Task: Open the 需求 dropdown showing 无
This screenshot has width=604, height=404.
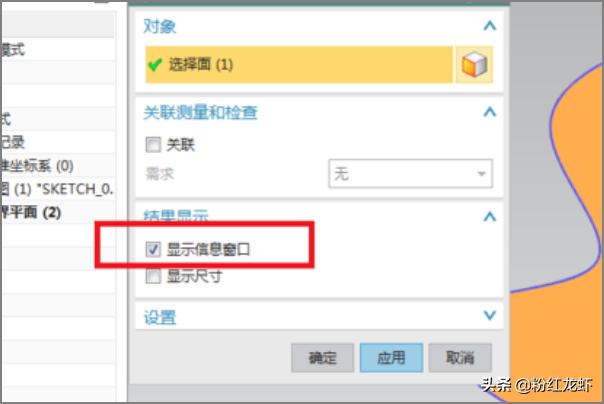Action: (x=411, y=174)
